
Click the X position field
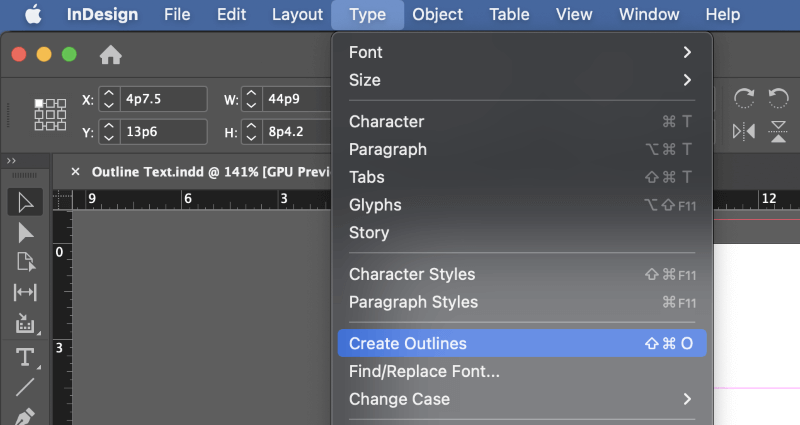tap(163, 98)
